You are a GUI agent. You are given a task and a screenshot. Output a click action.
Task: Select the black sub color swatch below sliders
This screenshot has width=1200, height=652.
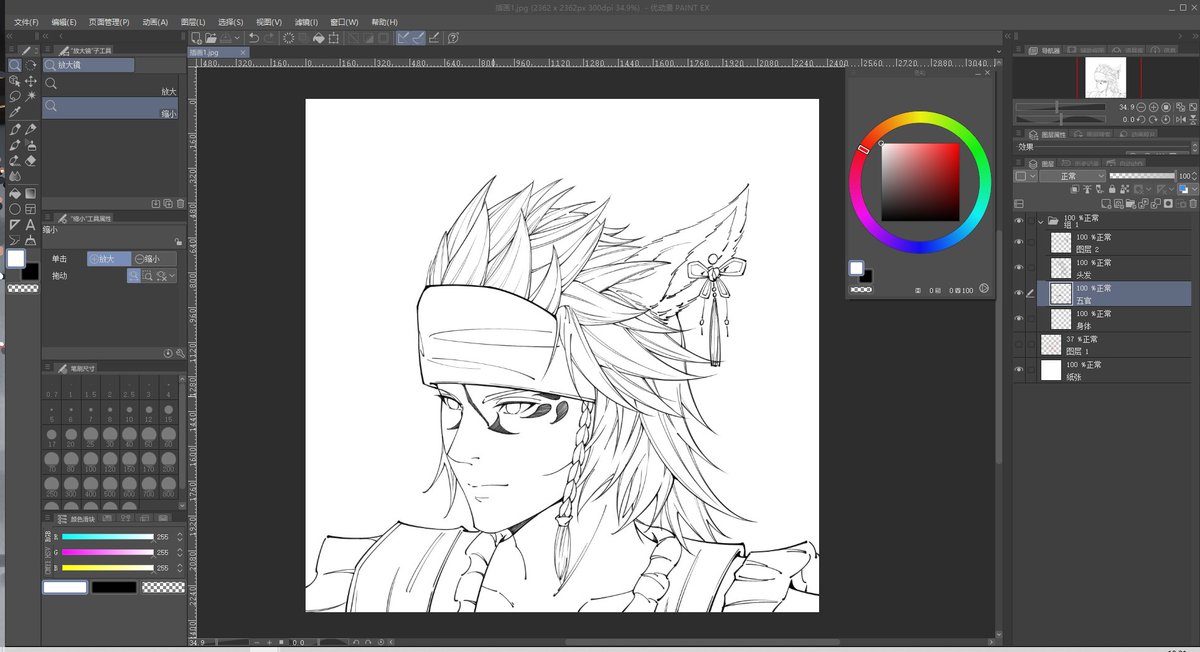pyautogui.click(x=114, y=587)
